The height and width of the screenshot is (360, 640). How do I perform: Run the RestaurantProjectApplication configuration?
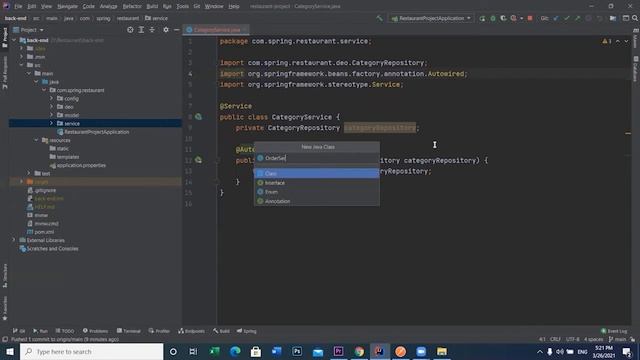tap(482, 18)
